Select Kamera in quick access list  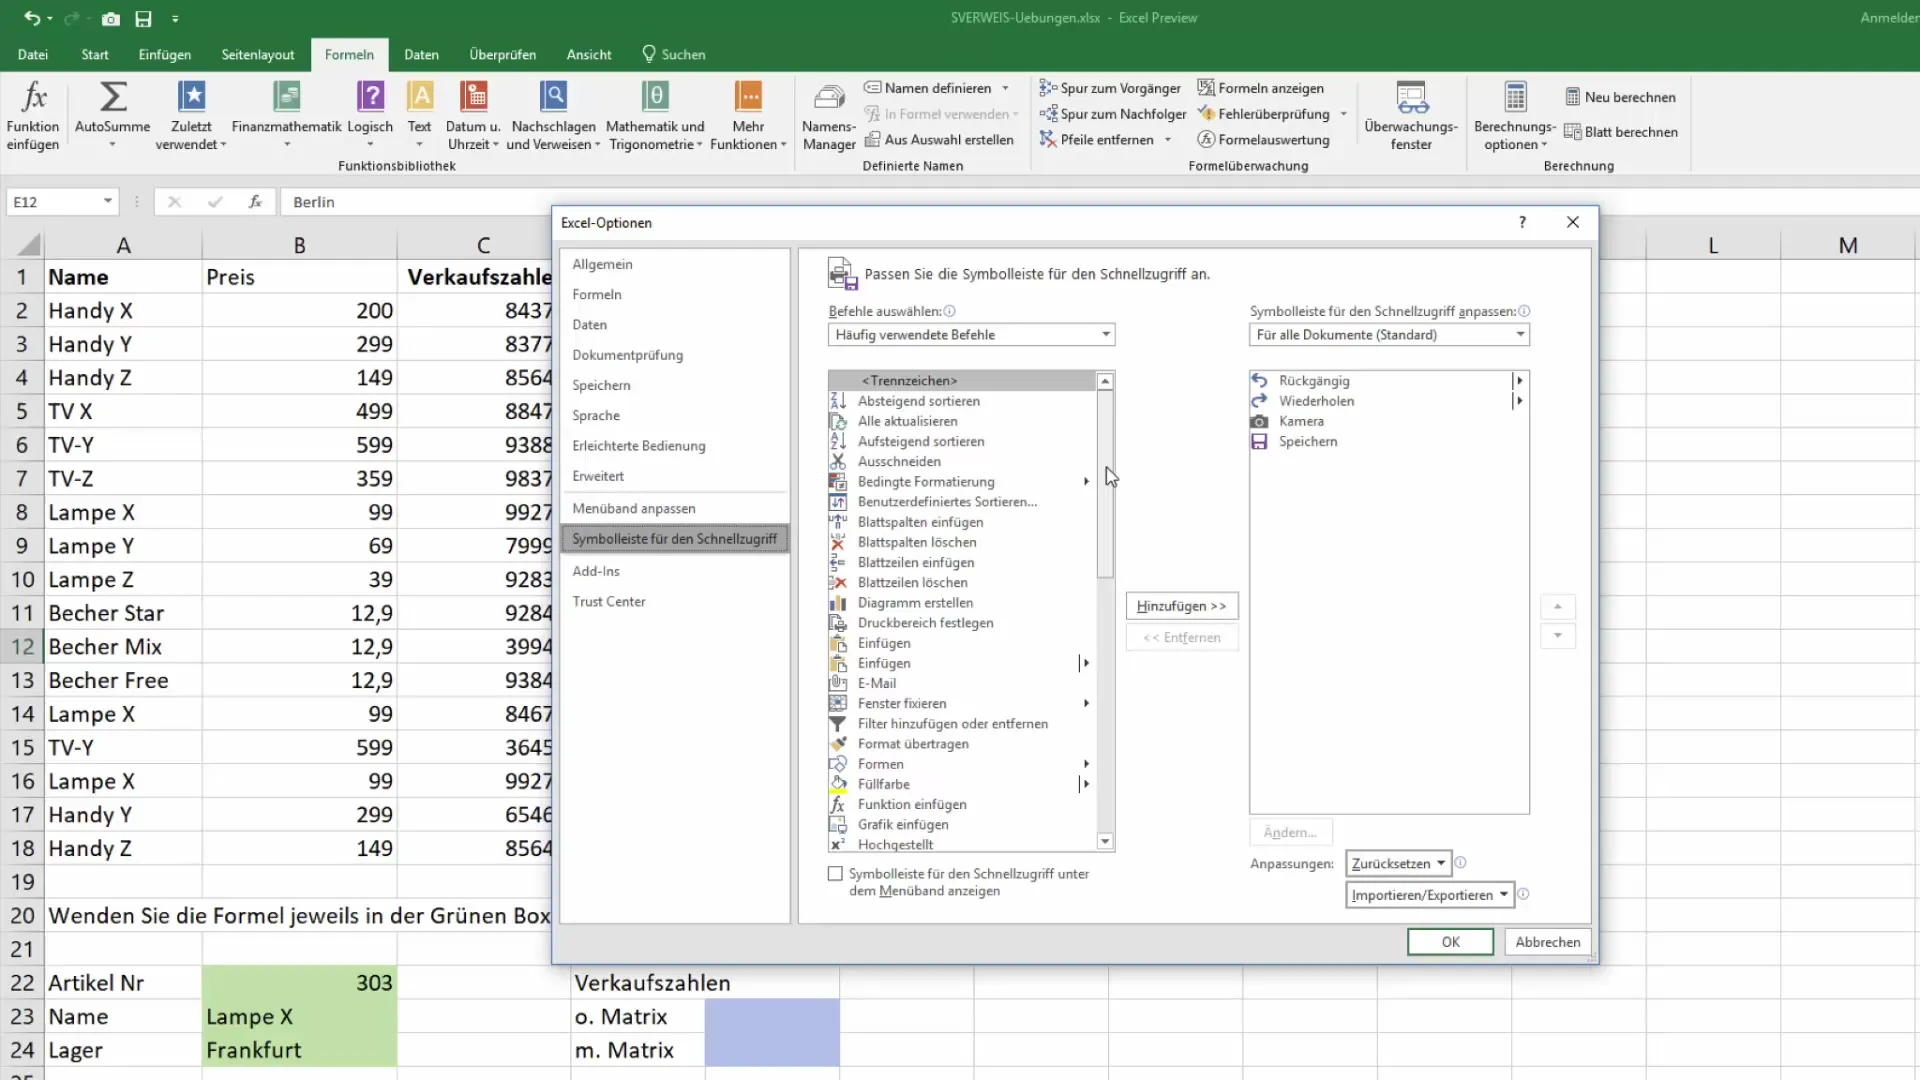[1389, 421]
